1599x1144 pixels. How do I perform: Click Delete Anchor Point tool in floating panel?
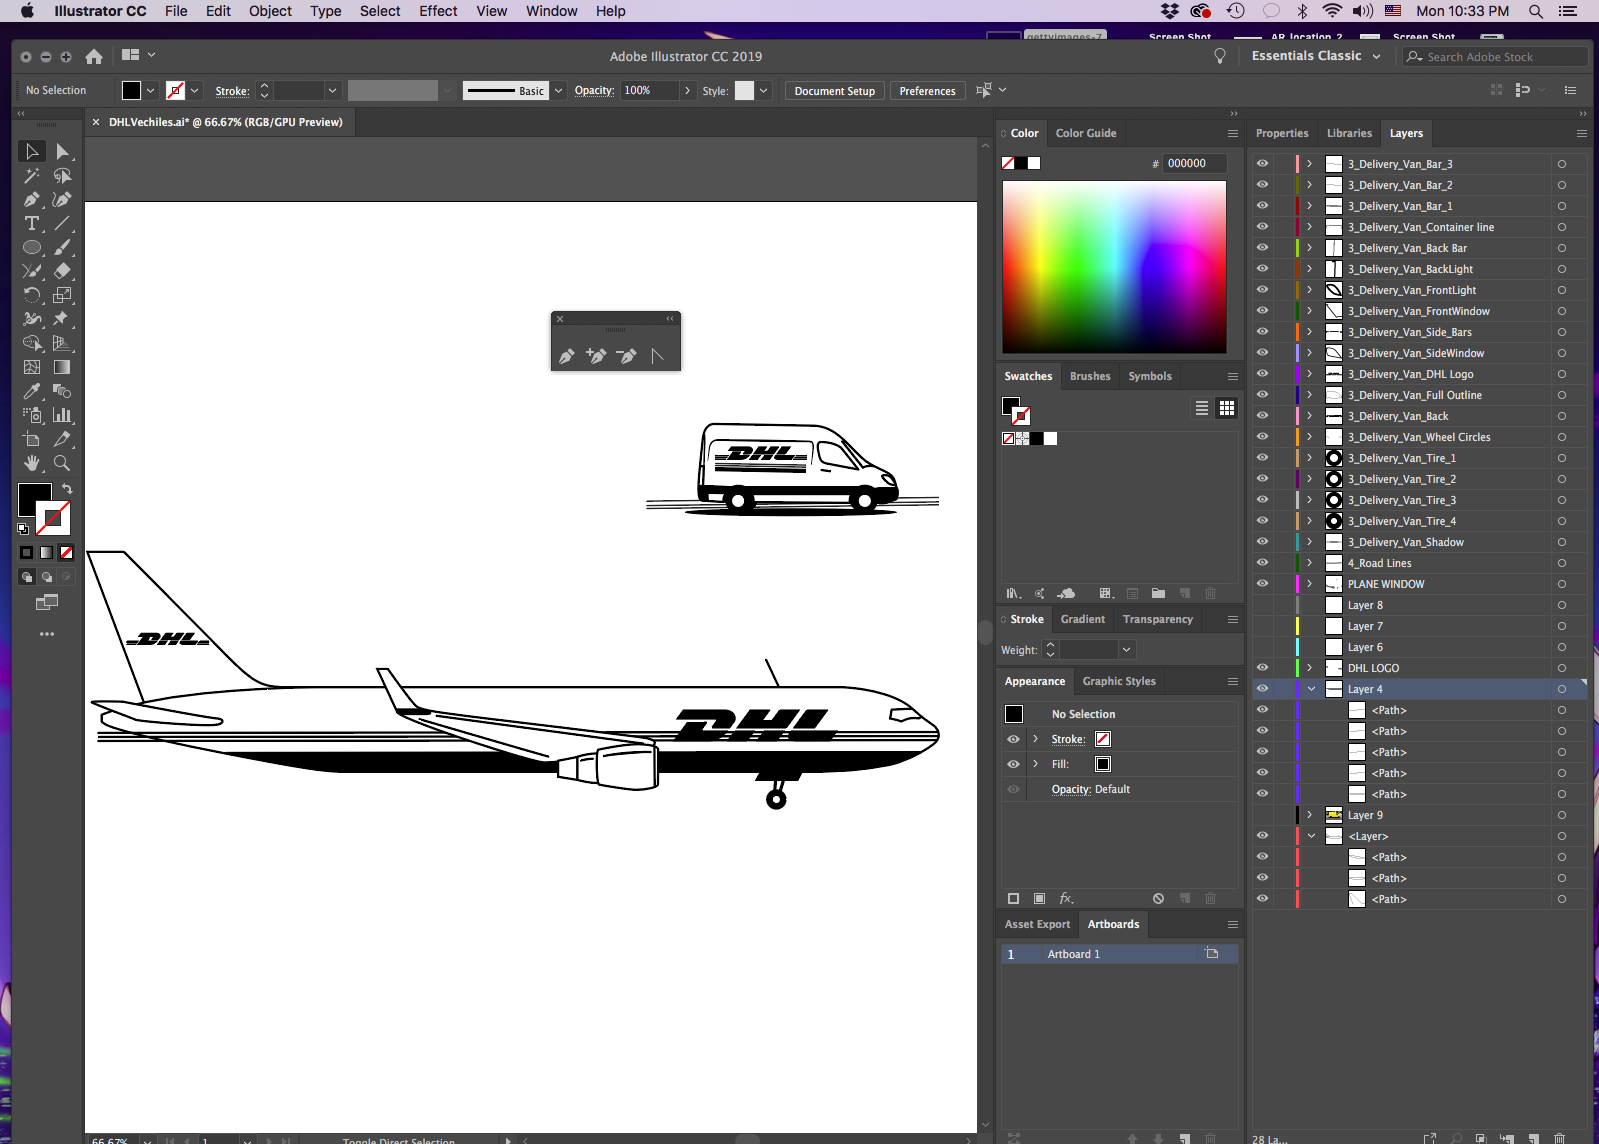coord(627,356)
